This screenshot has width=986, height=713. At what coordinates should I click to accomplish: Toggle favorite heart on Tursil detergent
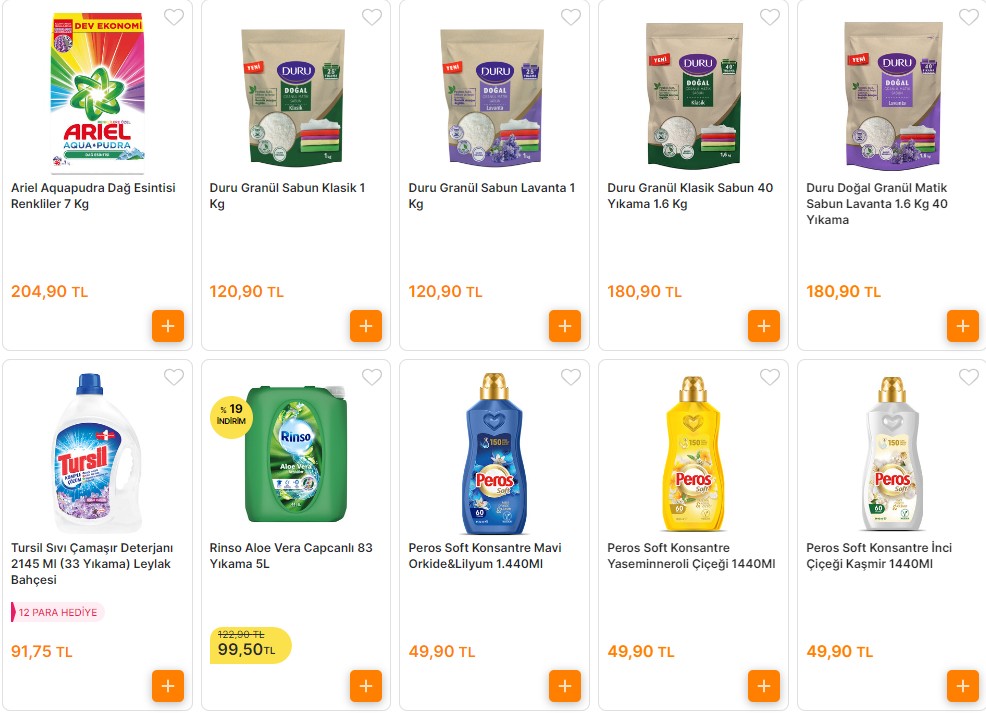pos(174,377)
